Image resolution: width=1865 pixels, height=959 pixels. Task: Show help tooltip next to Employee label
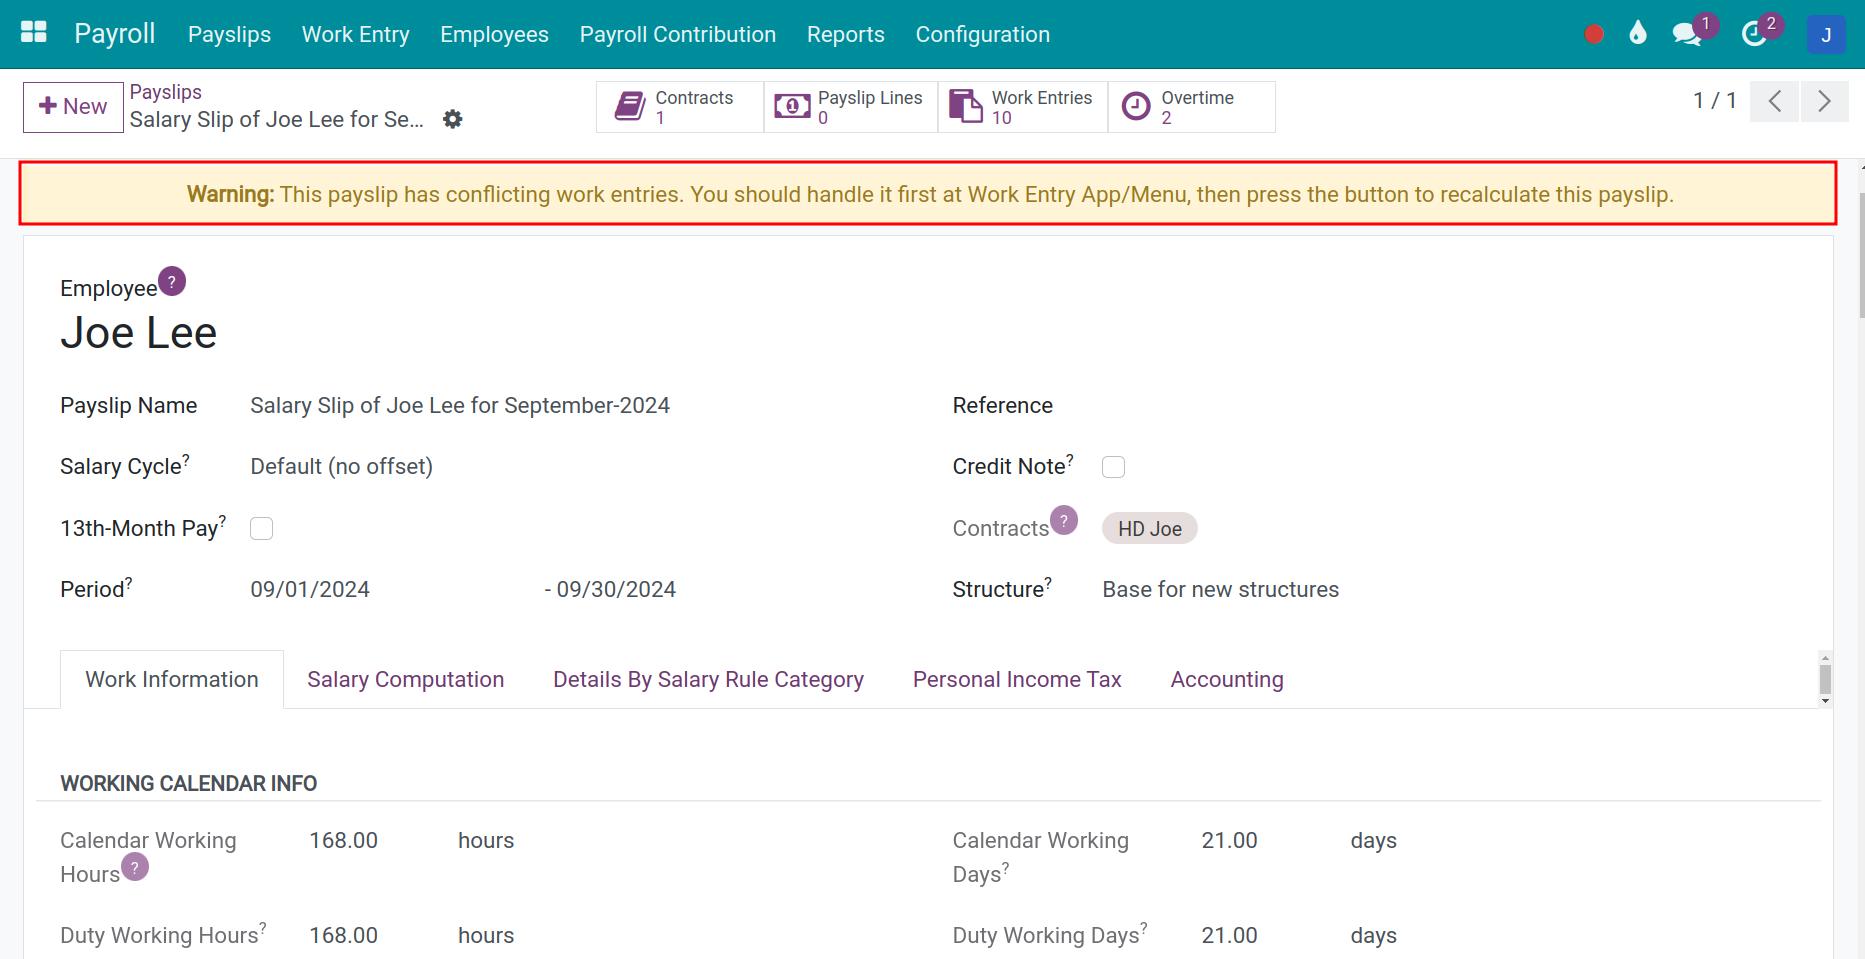point(172,282)
